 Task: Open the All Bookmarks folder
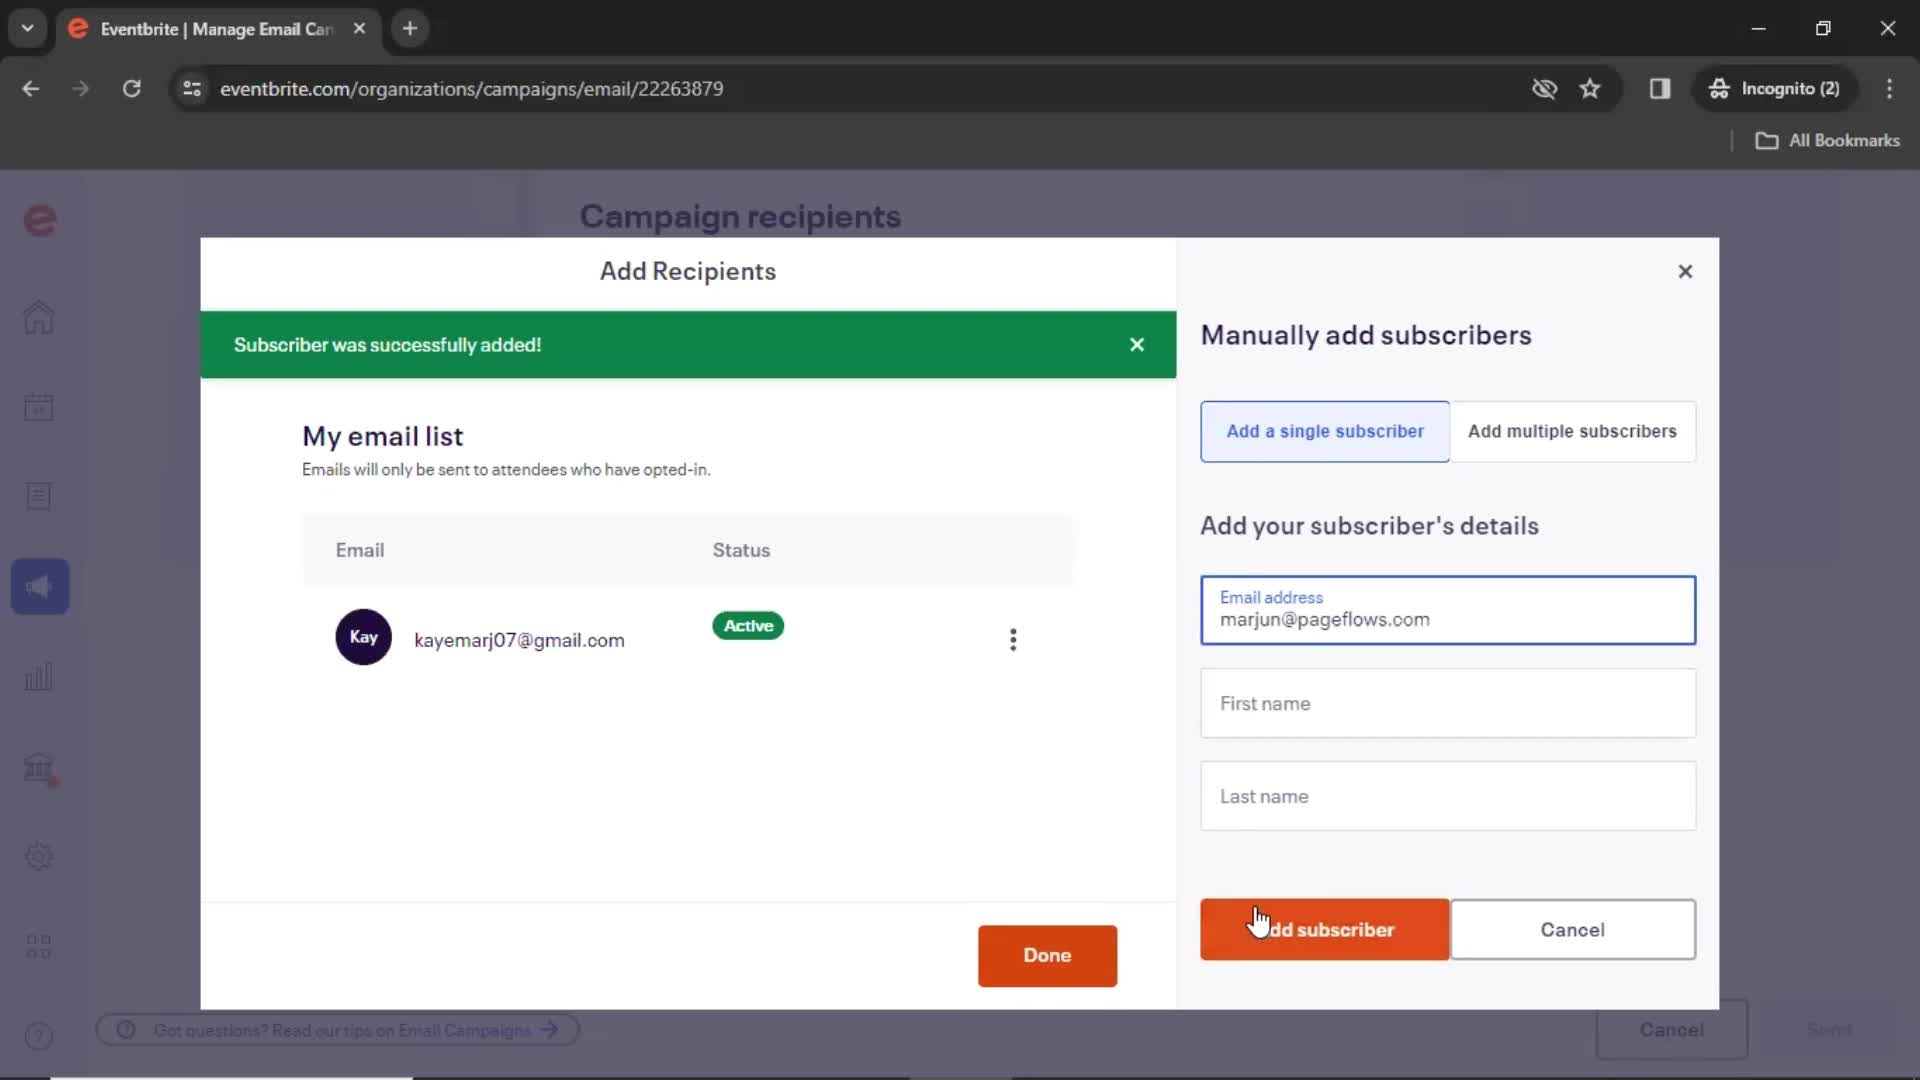point(1828,141)
